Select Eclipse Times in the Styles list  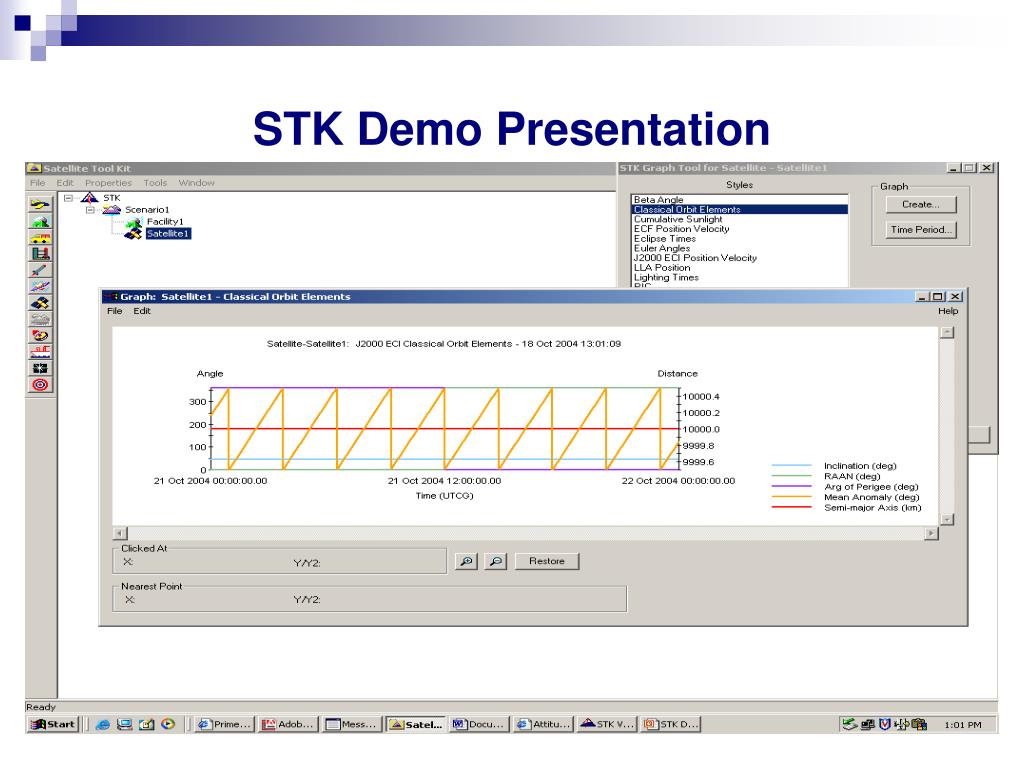coord(740,238)
